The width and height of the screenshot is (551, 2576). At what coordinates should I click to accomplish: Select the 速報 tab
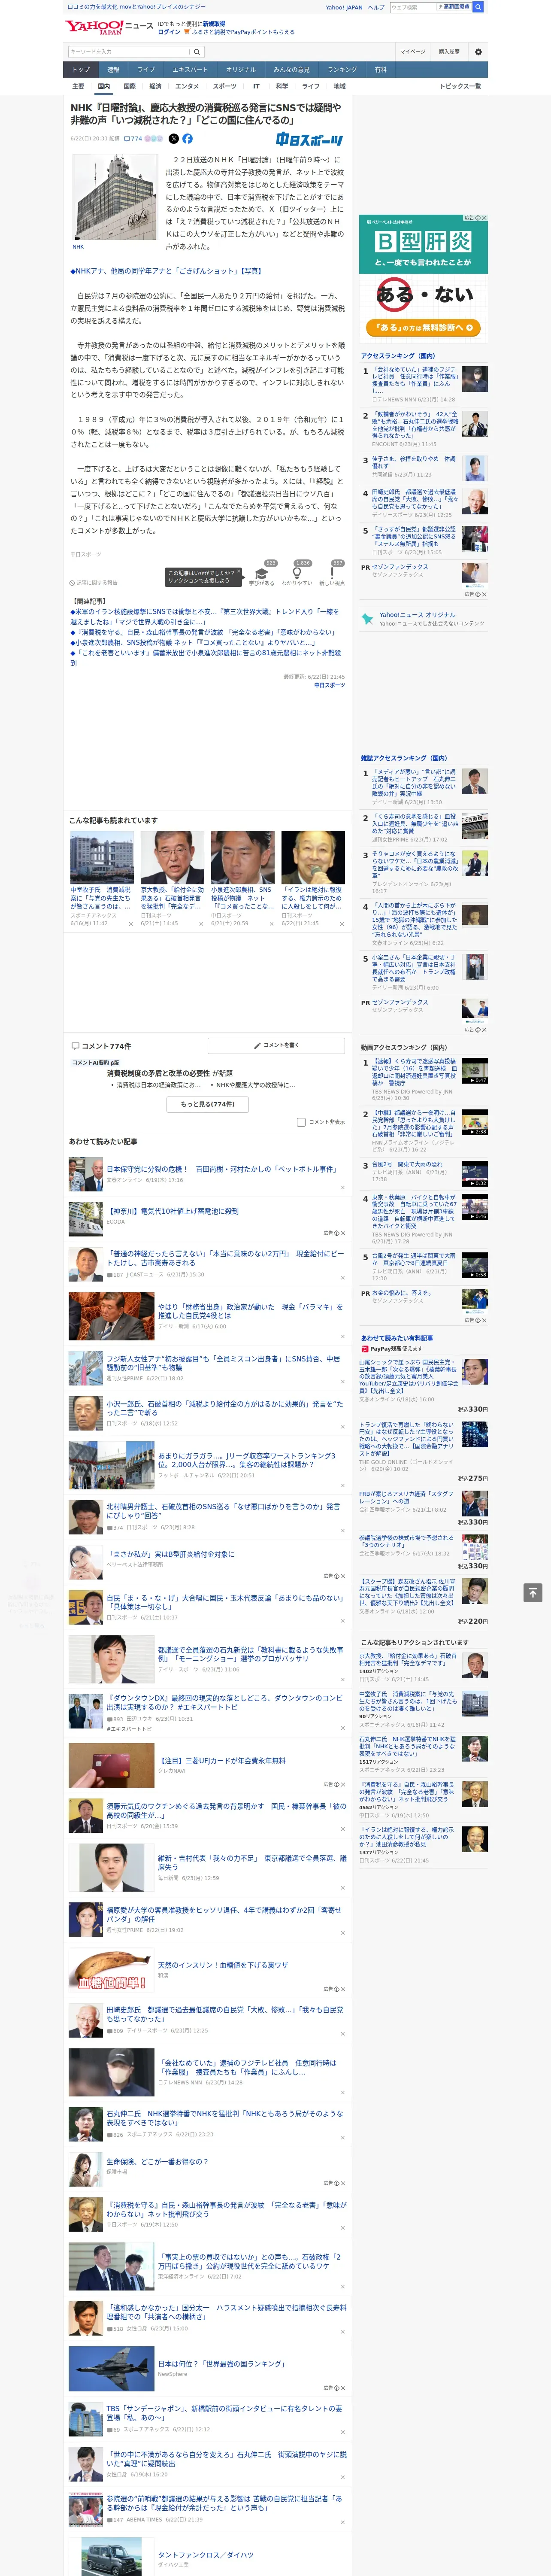tap(113, 70)
